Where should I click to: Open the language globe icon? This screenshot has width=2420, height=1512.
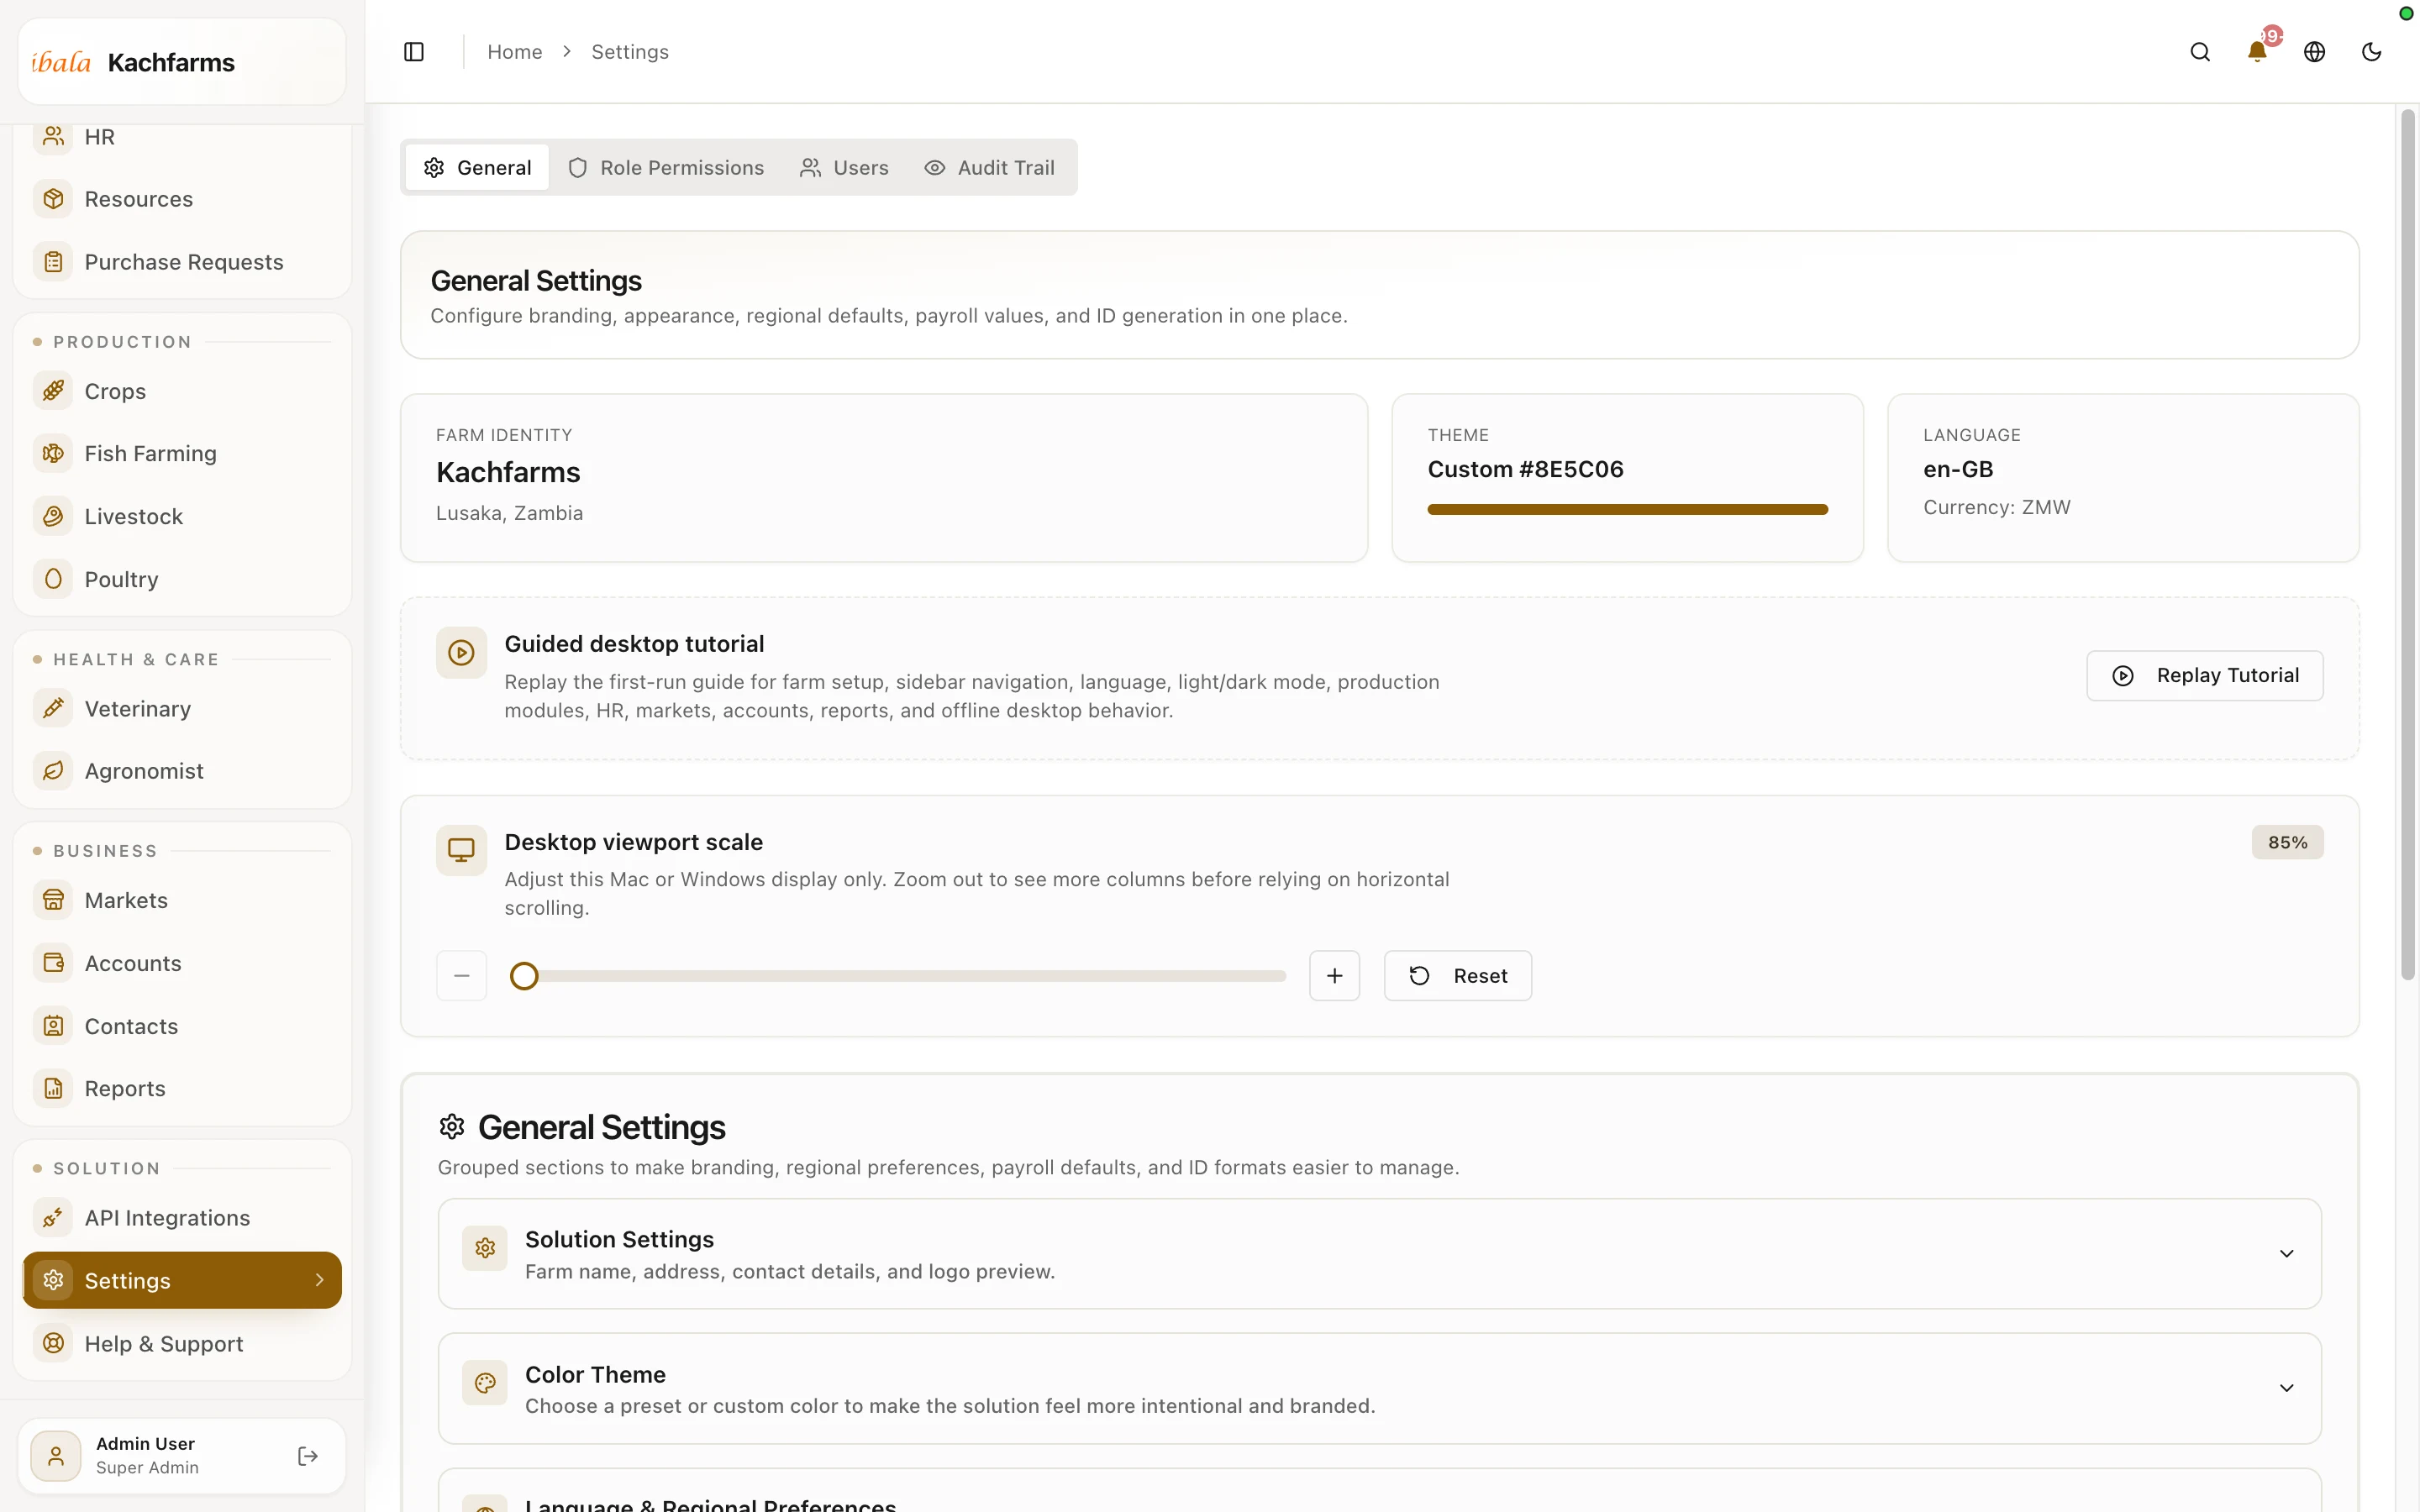2314,52
